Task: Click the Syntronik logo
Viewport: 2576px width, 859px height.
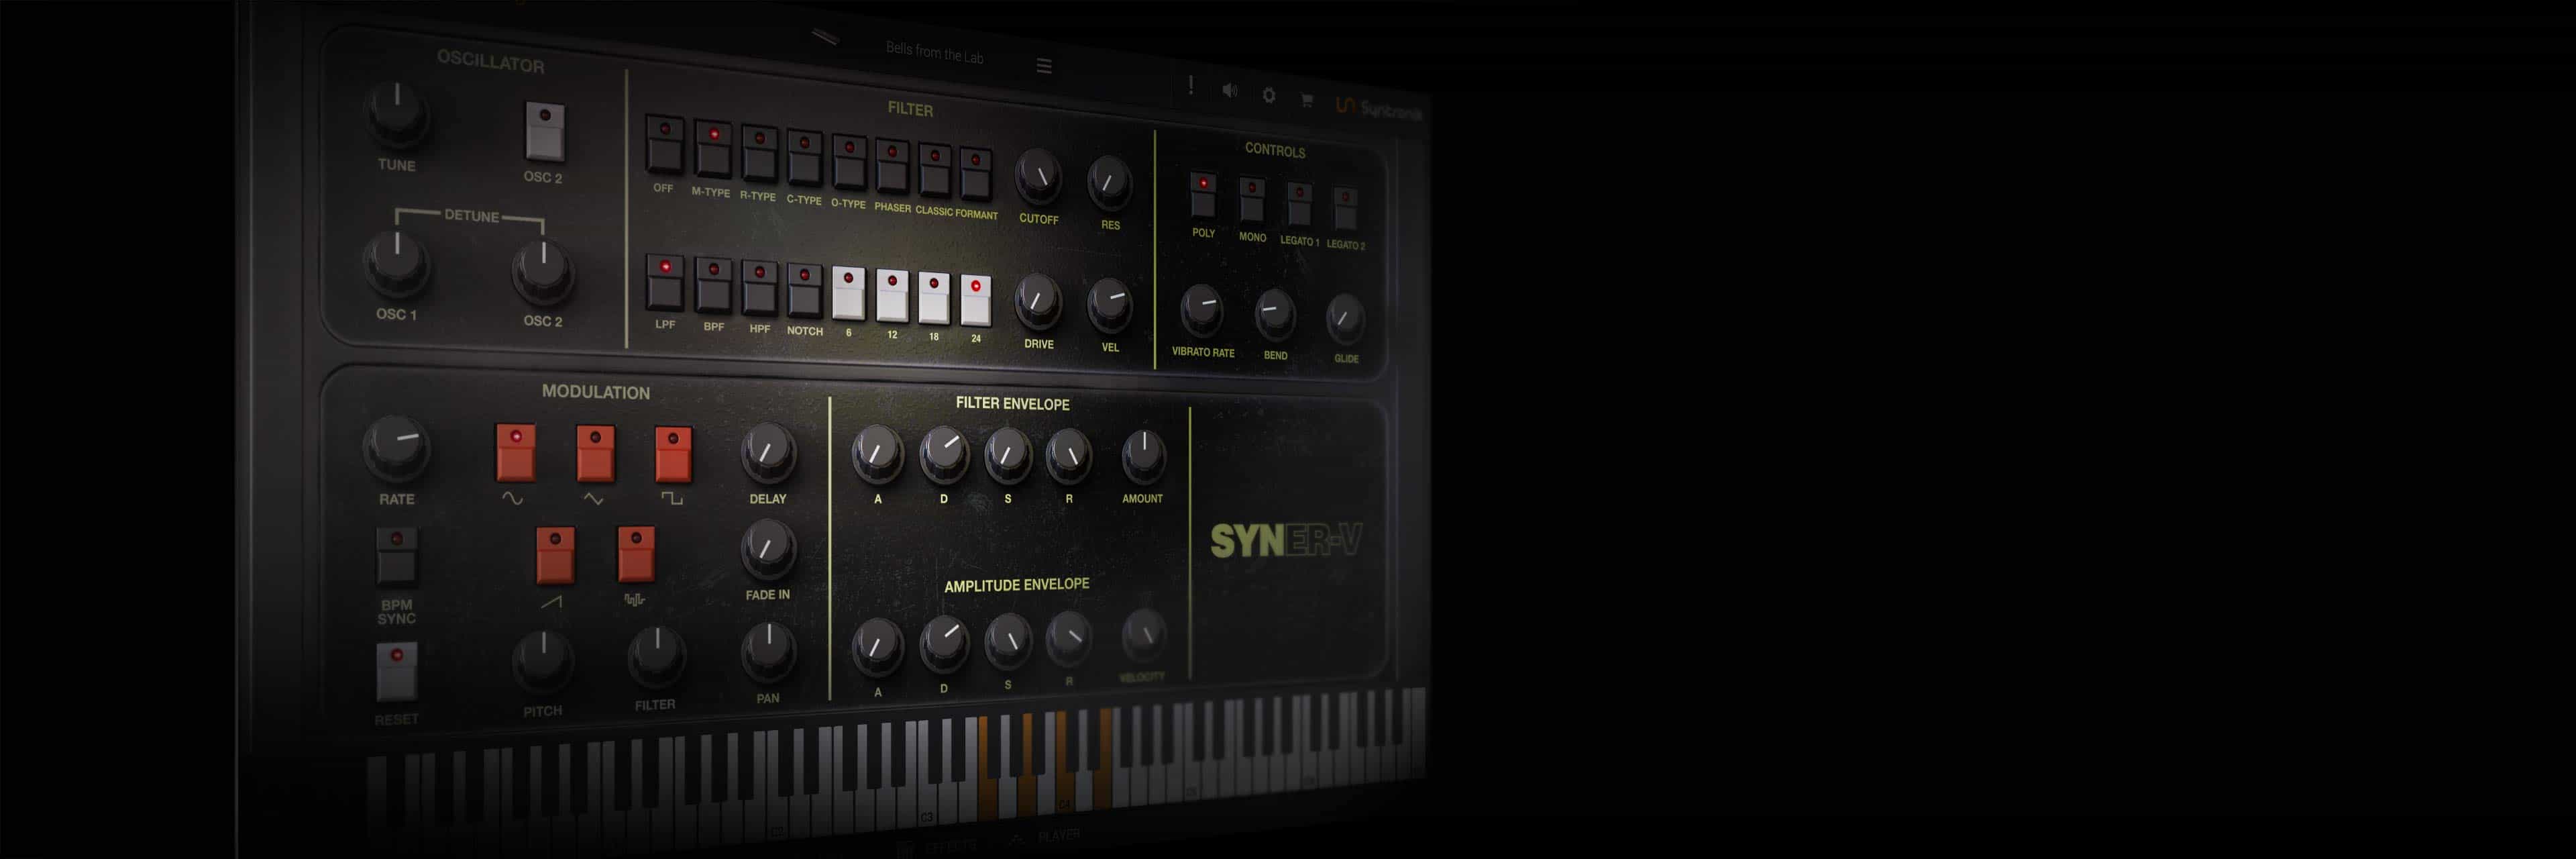Action: pos(1379,108)
